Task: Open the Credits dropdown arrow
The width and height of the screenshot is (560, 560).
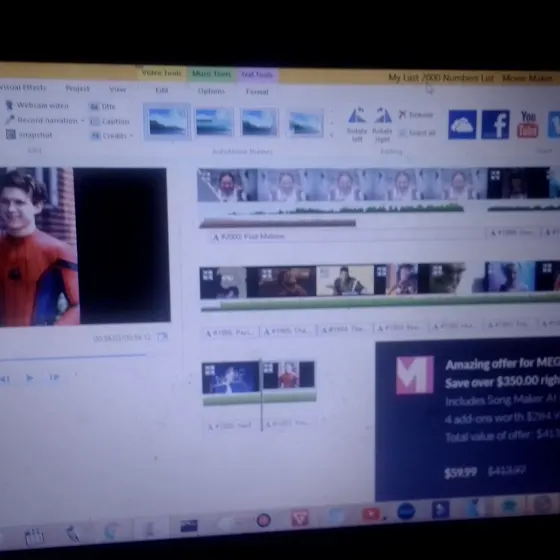Action: pyautogui.click(x=131, y=136)
